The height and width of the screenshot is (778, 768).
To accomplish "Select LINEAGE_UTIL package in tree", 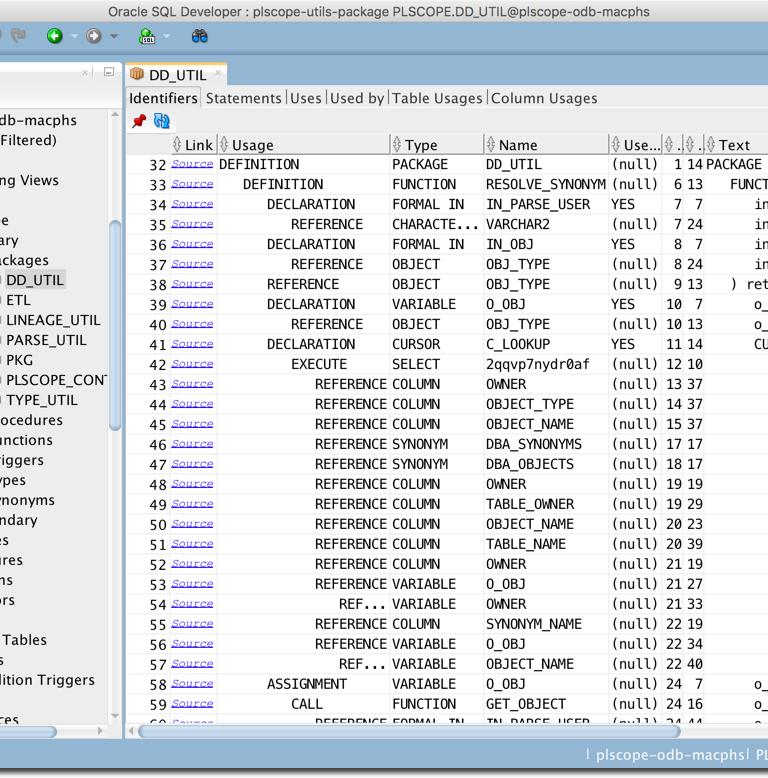I will point(53,320).
